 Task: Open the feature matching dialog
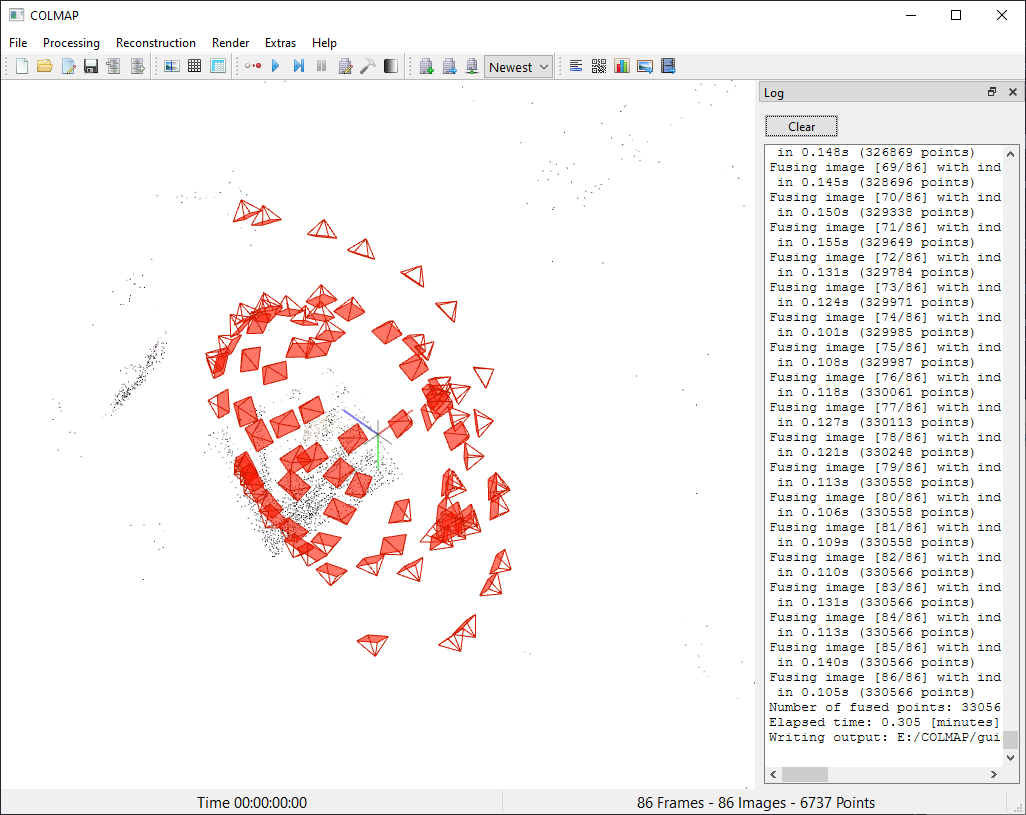[194, 65]
